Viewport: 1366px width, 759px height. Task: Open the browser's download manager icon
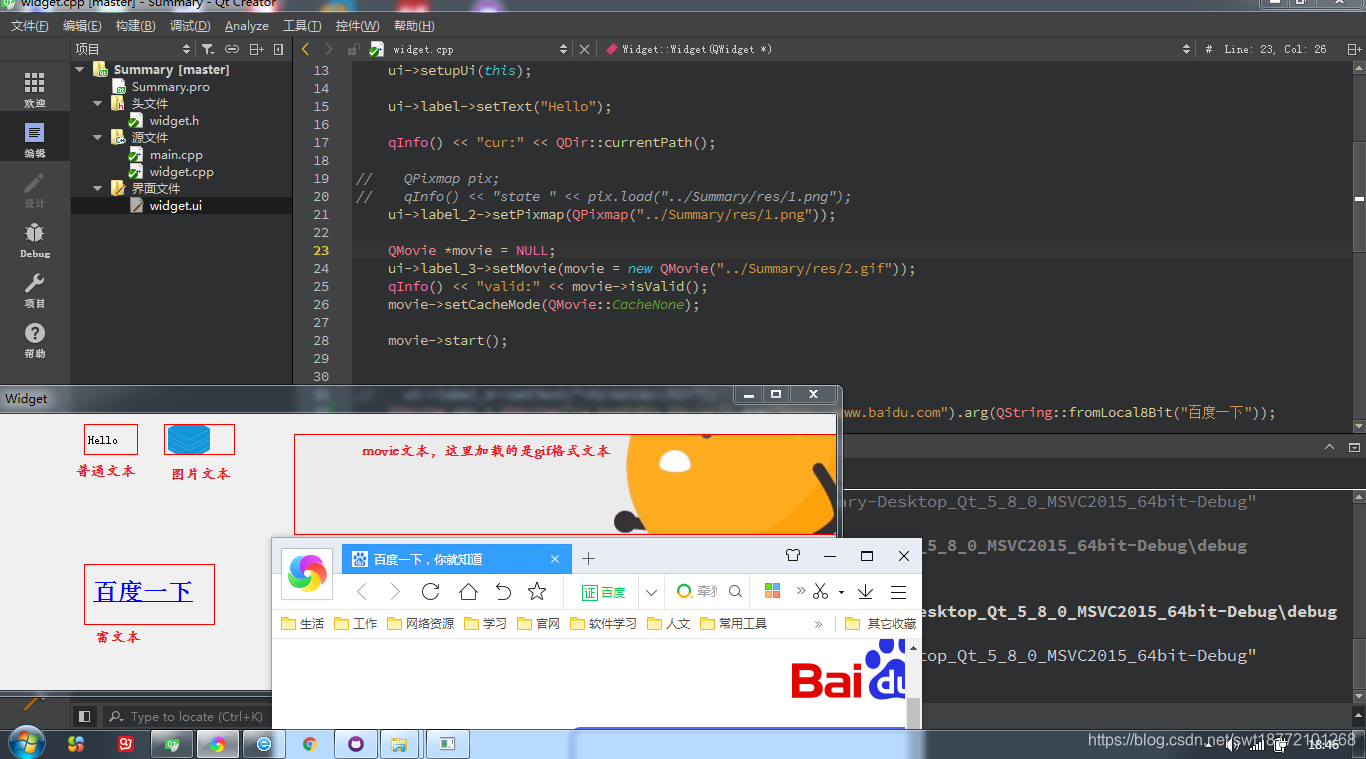point(864,592)
